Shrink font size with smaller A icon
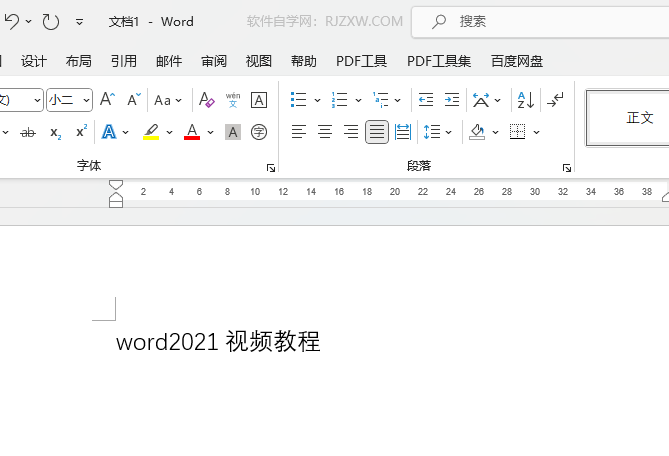The image size is (669, 456). 134,100
